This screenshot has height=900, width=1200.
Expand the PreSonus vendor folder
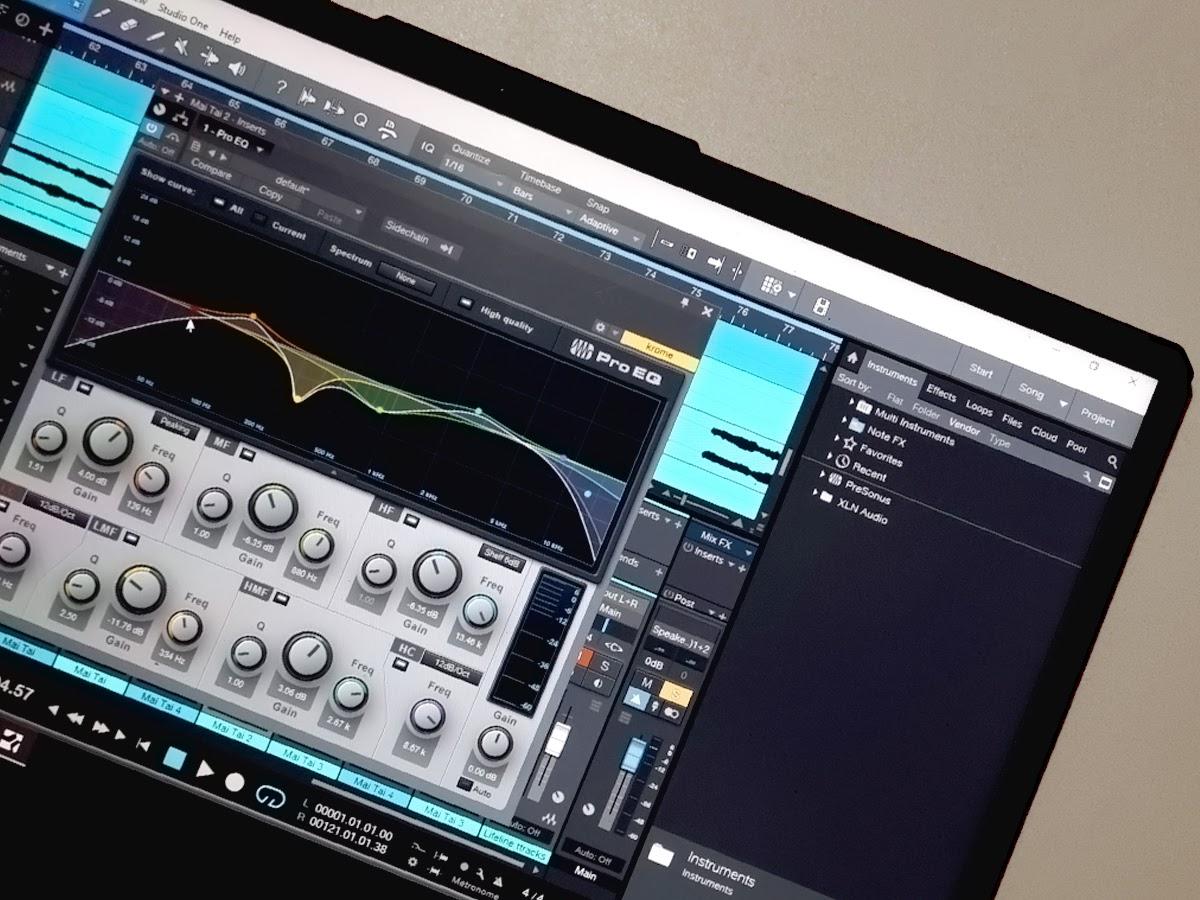pos(821,476)
